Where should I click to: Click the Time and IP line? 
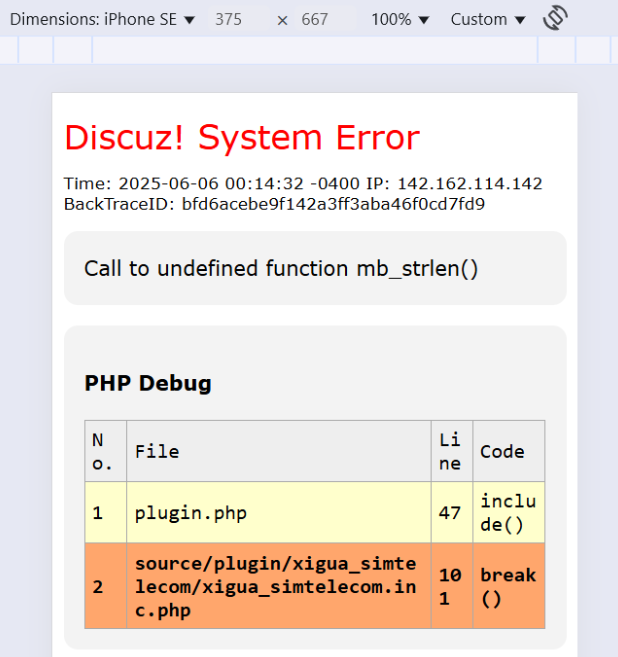pos(303,184)
